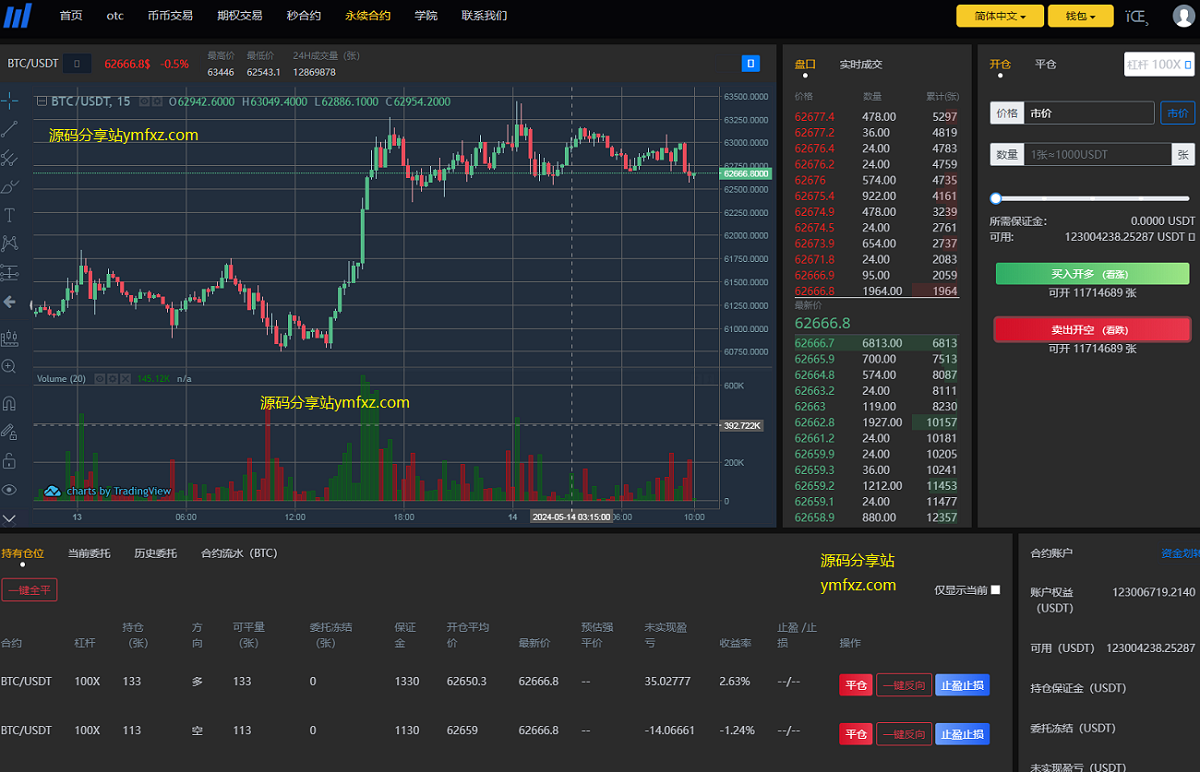Select the crosshair cursor tool
1200x772 pixels.
click(x=10, y=100)
